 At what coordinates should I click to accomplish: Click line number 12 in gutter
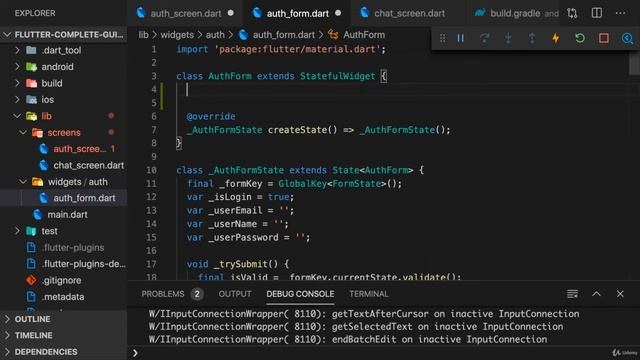pos(151,197)
